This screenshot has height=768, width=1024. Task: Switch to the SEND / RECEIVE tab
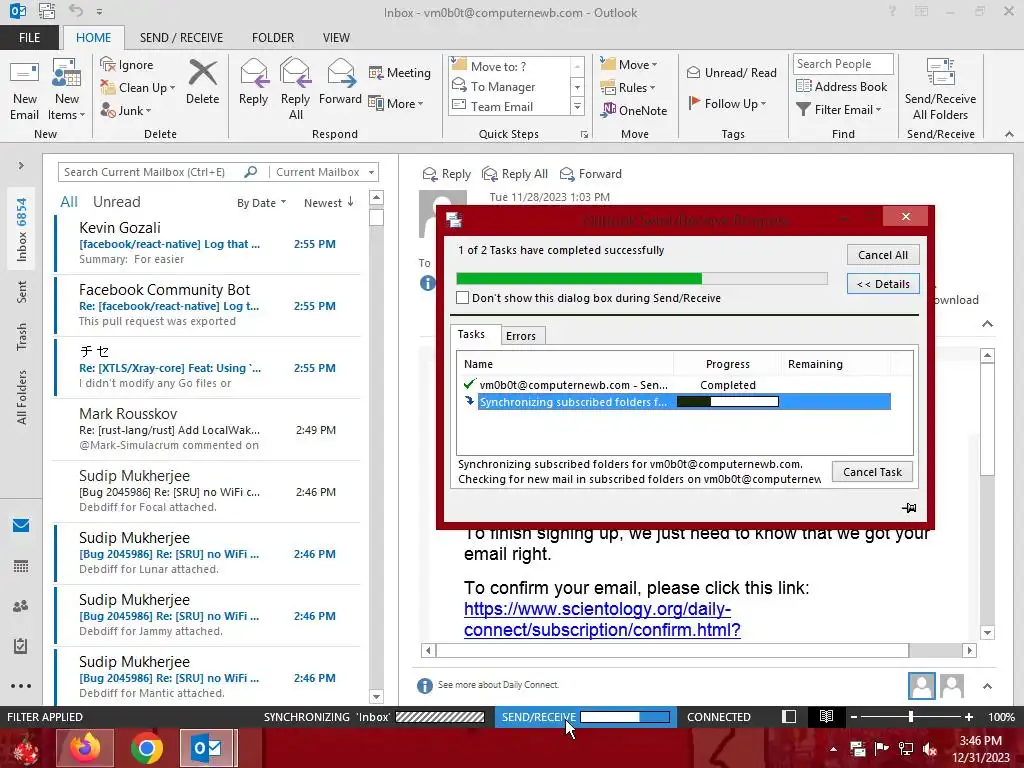(182, 37)
